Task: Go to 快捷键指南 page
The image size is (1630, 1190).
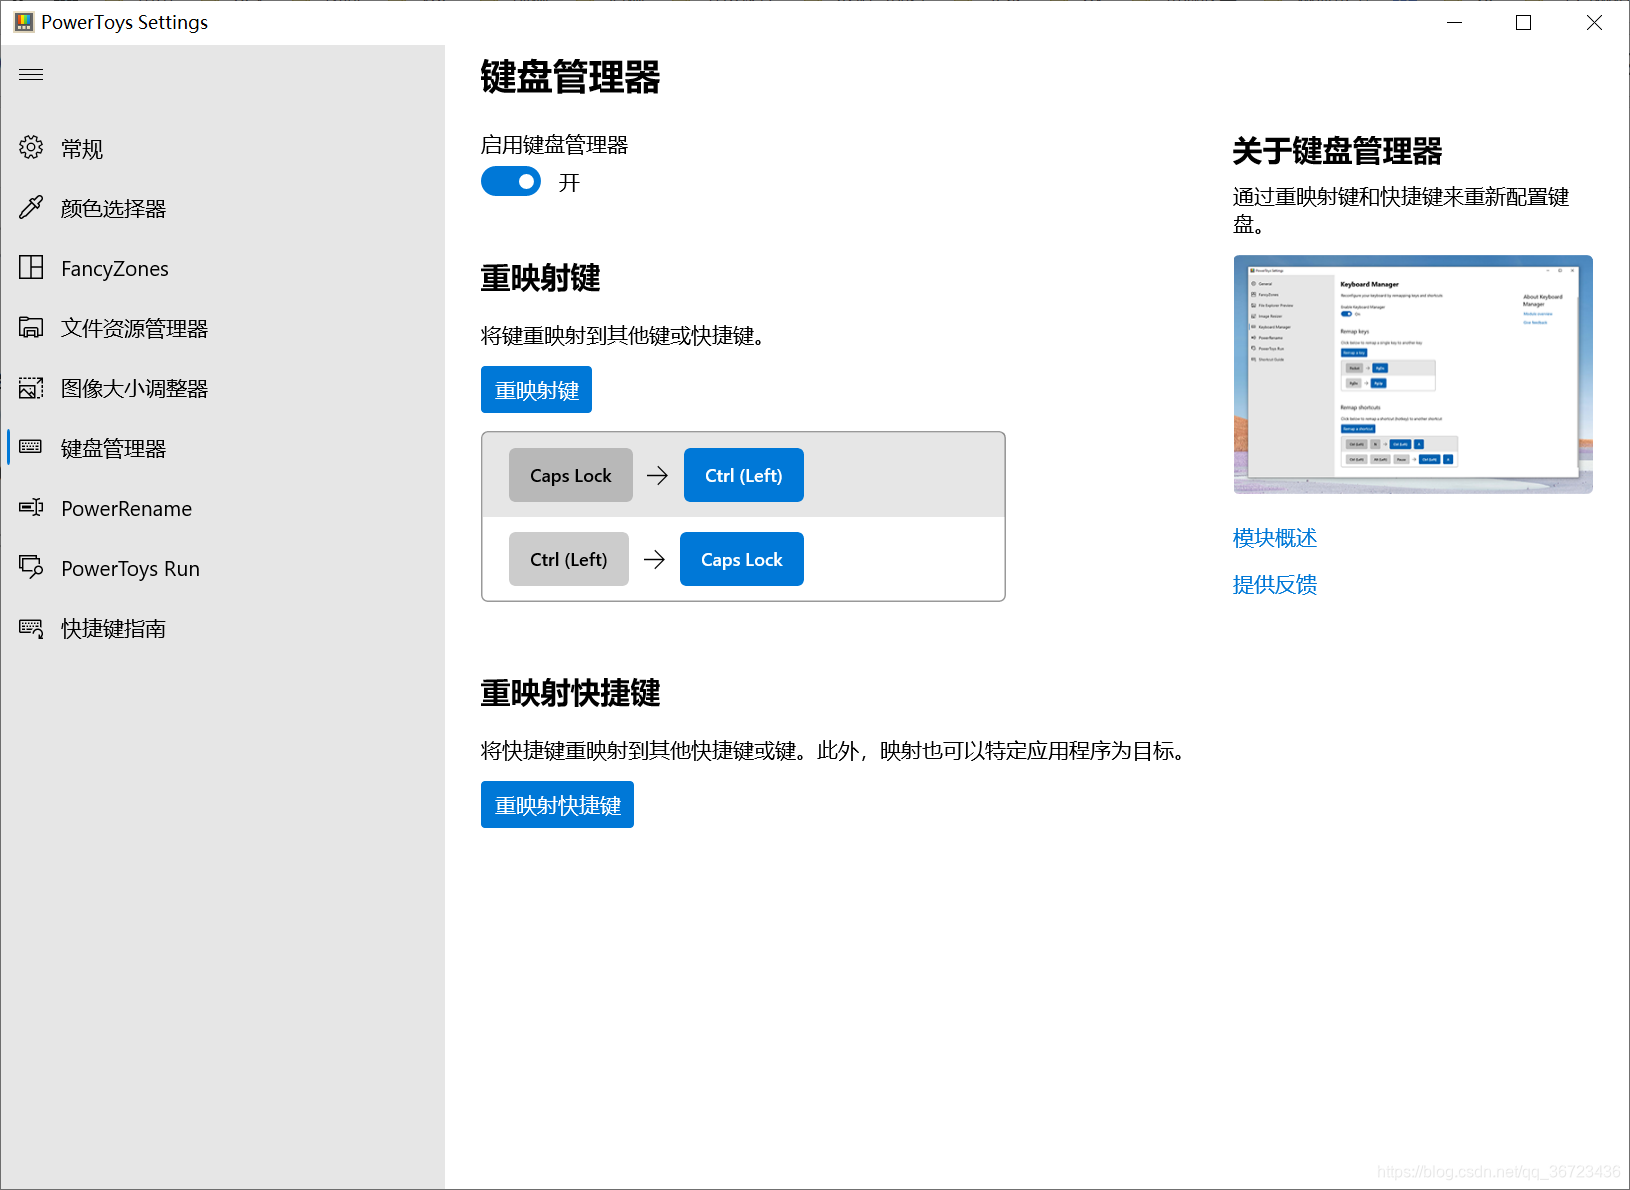Action: (x=222, y=628)
